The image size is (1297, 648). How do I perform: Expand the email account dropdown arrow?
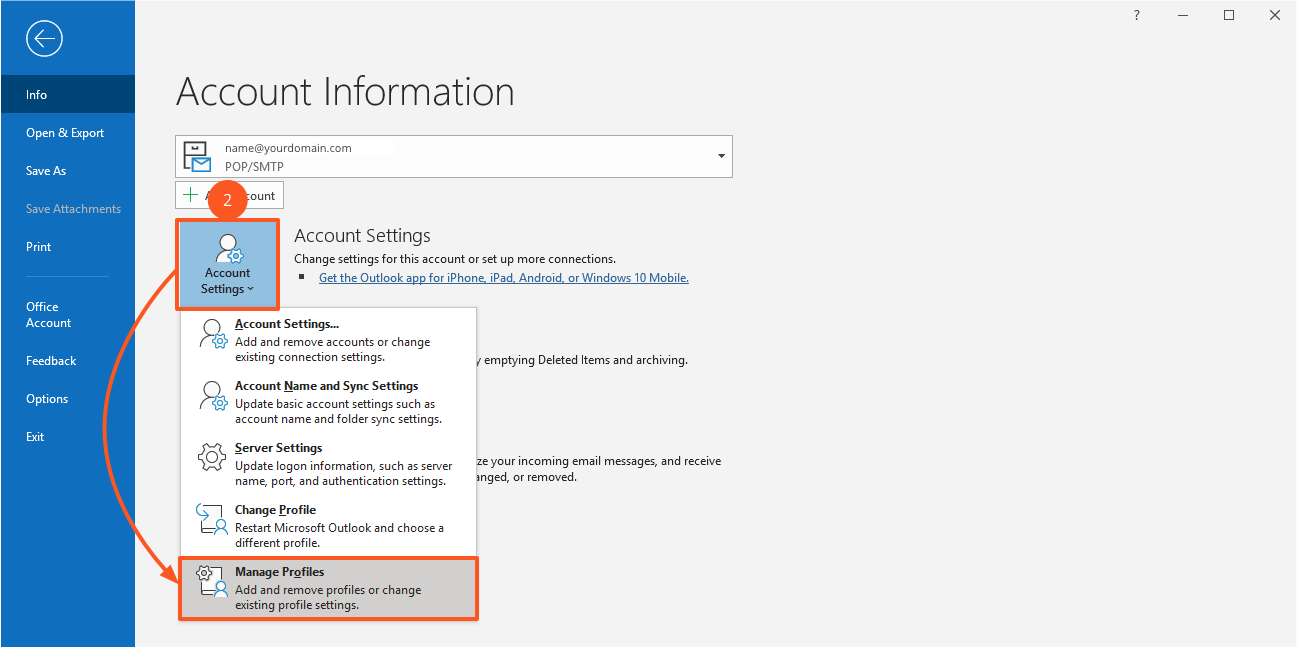tap(720, 157)
